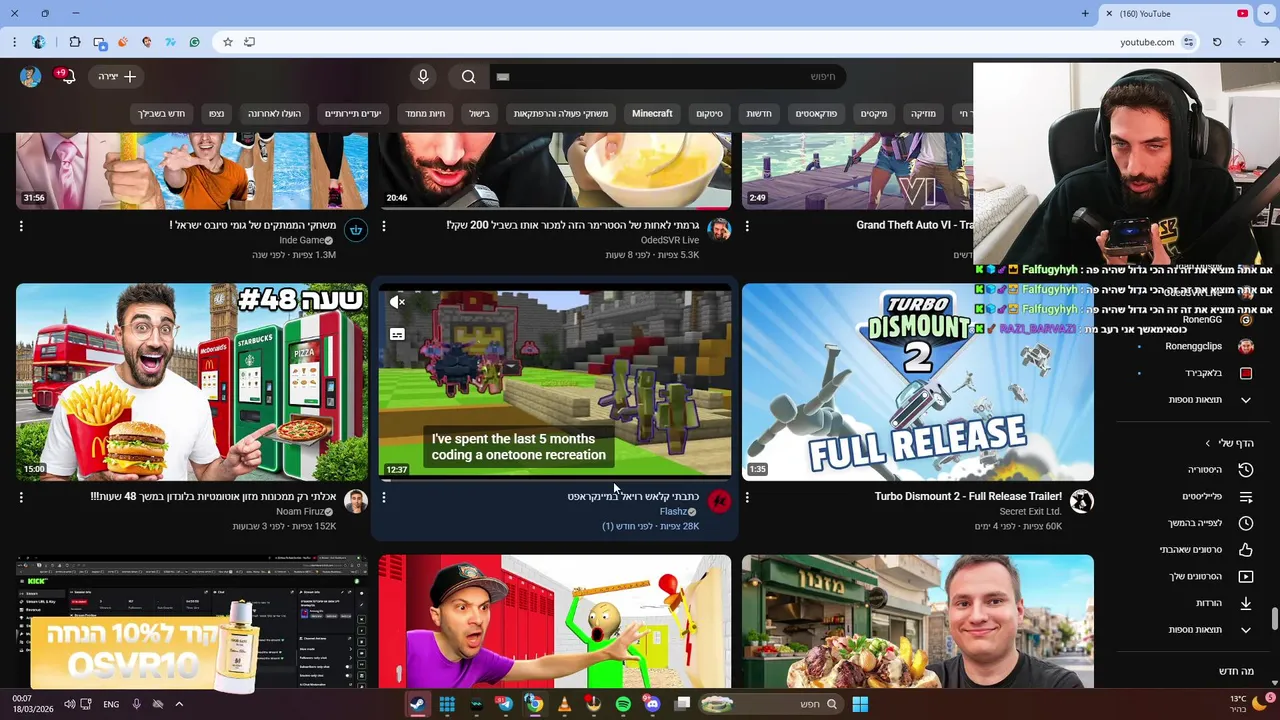Expand more subscriptions results chevron
The image size is (1280, 720).
1246,400
